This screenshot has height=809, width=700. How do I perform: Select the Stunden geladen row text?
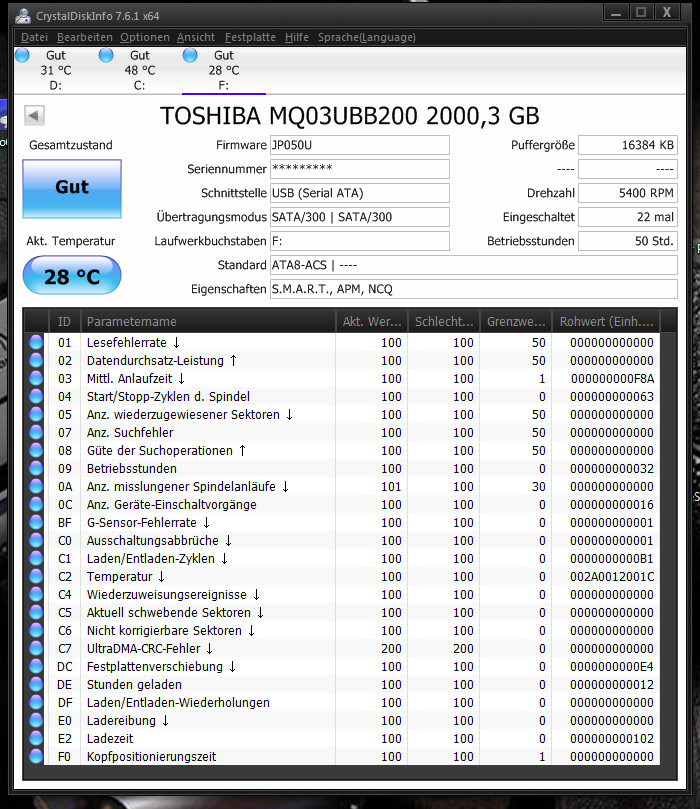tap(134, 685)
